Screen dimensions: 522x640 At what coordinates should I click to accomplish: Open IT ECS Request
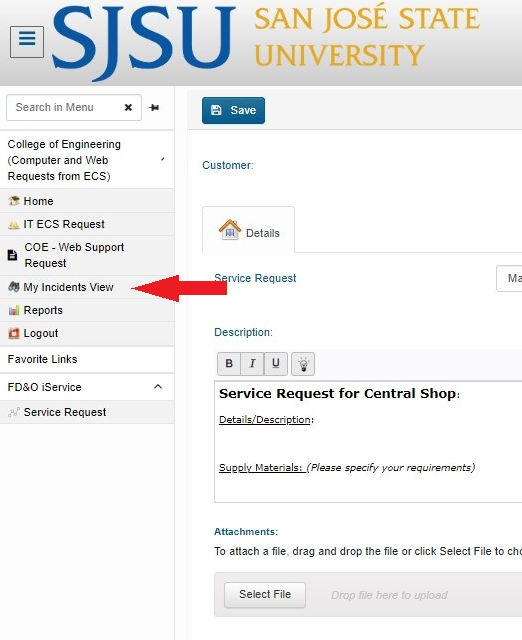click(x=87, y=224)
